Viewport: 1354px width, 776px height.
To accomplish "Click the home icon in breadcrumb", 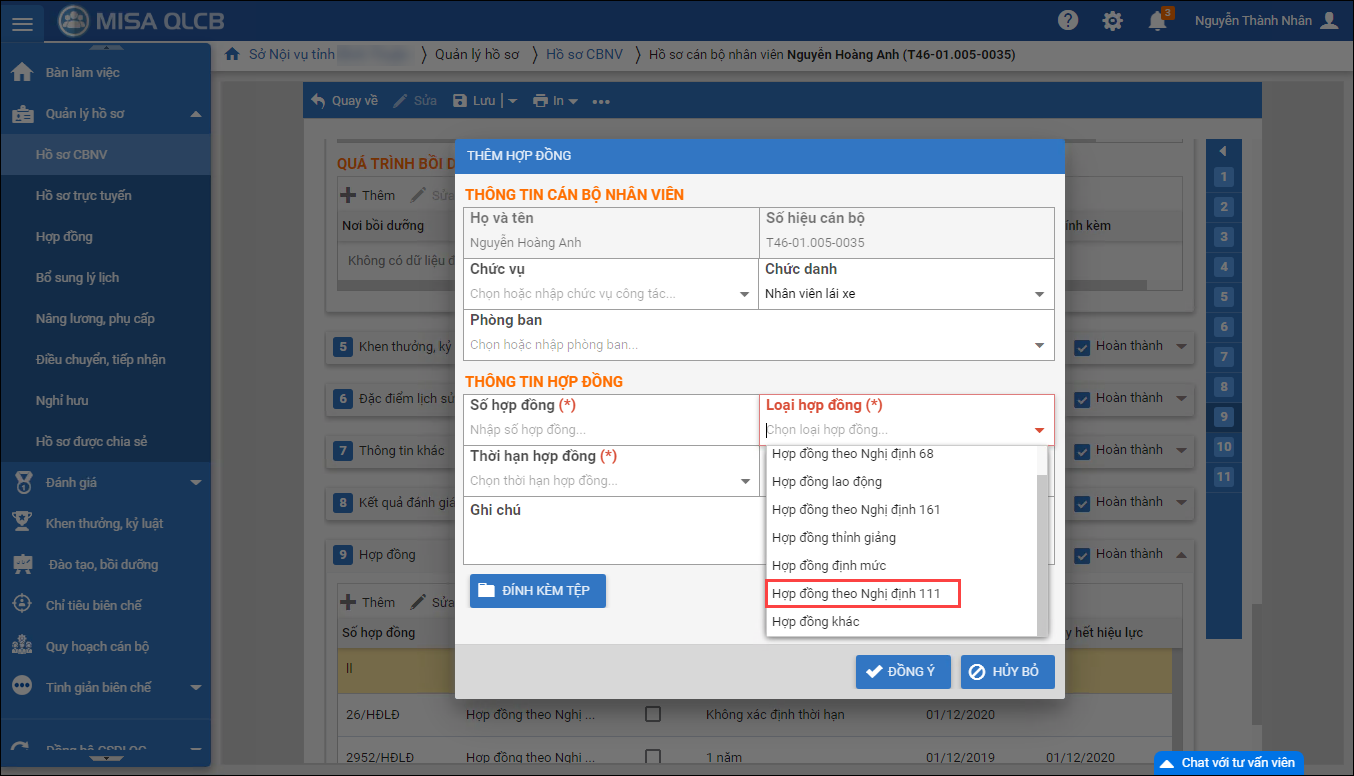I will tap(232, 54).
